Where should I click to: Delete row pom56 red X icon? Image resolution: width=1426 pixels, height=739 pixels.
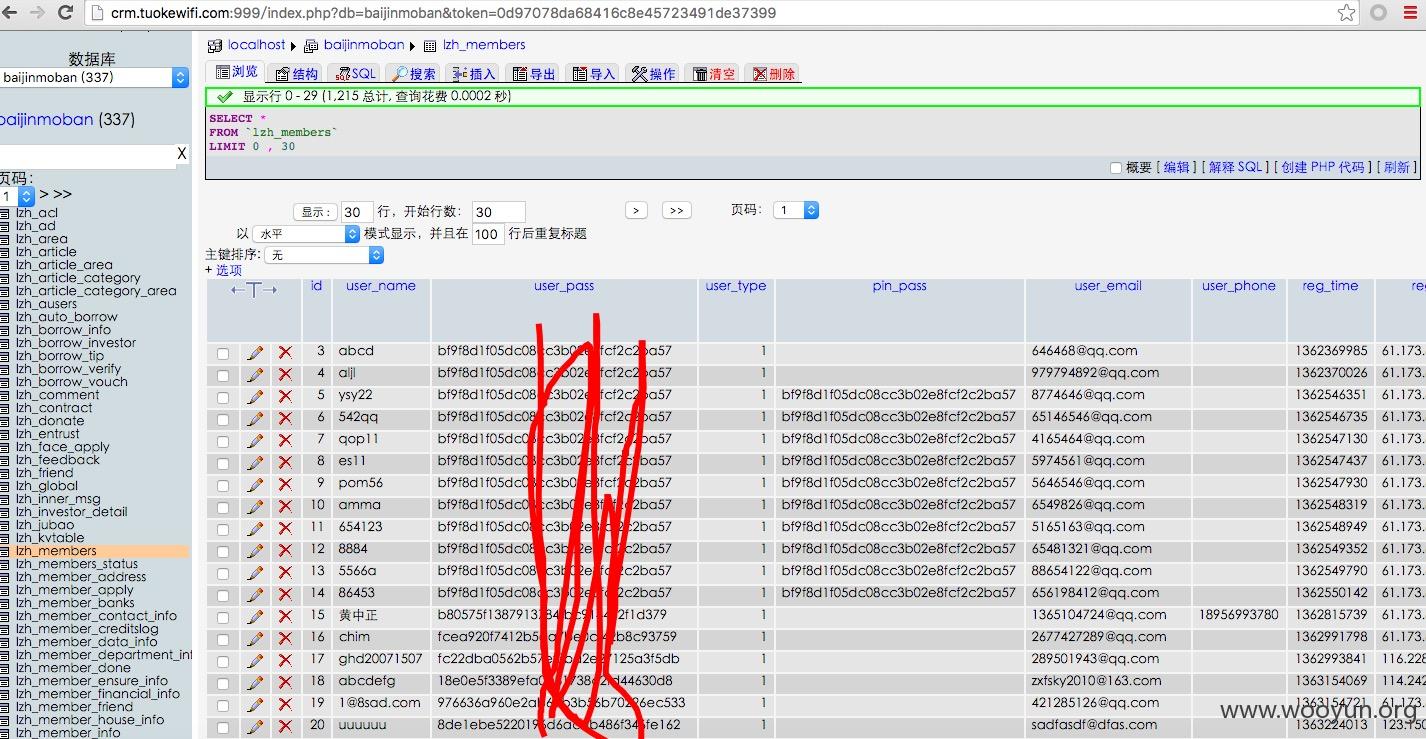pos(285,484)
